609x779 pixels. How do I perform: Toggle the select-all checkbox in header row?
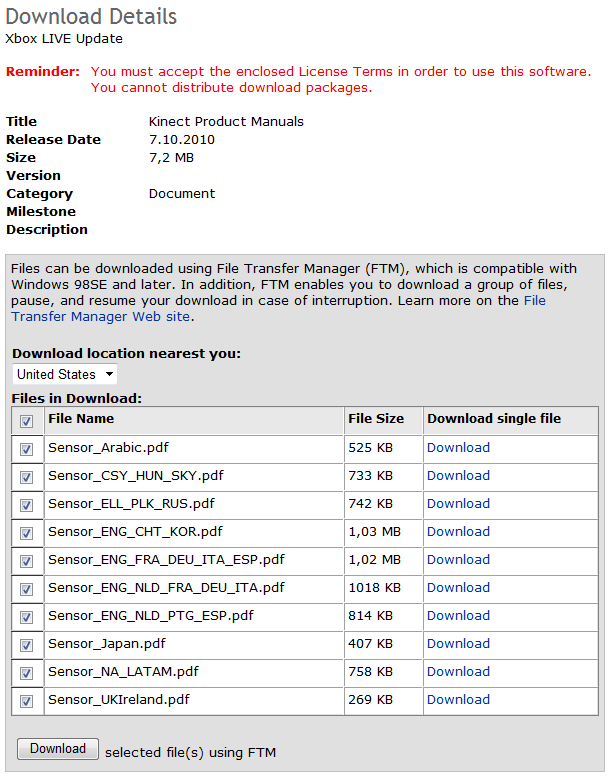click(26, 422)
